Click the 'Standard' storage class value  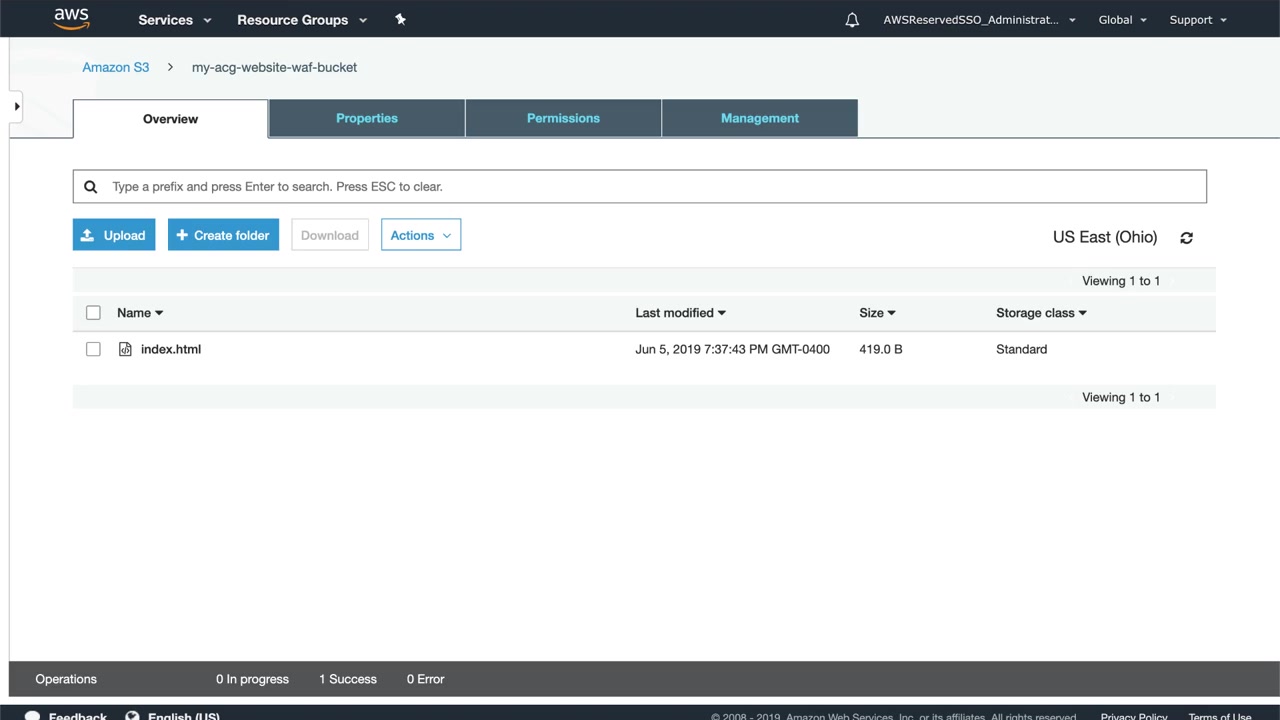[1022, 349]
